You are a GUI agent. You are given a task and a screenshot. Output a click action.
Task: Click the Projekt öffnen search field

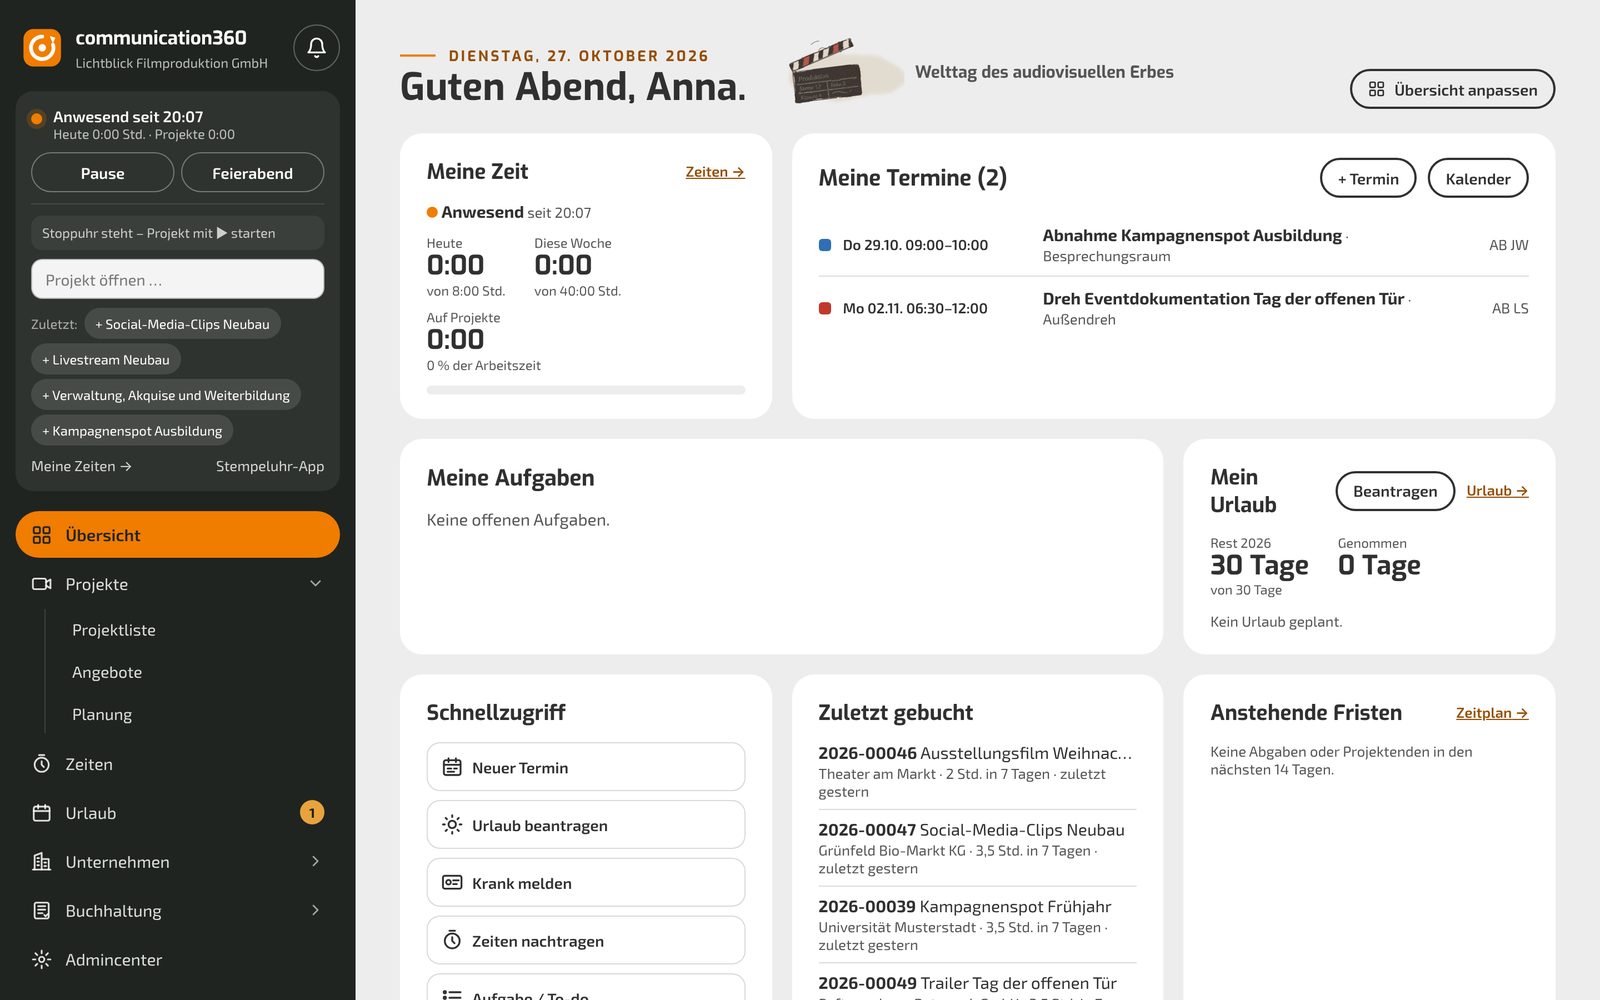[x=177, y=280]
